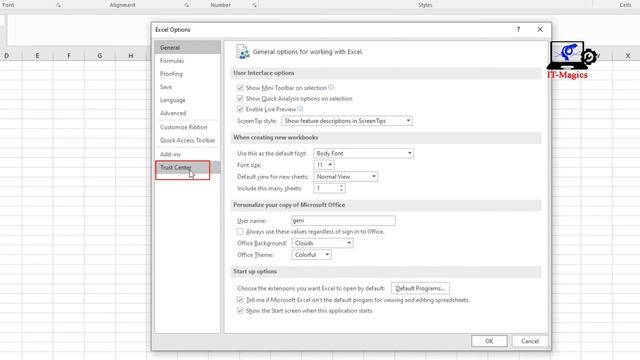640x360 pixels.
Task: Click the User name input field
Action: [x=343, y=220]
